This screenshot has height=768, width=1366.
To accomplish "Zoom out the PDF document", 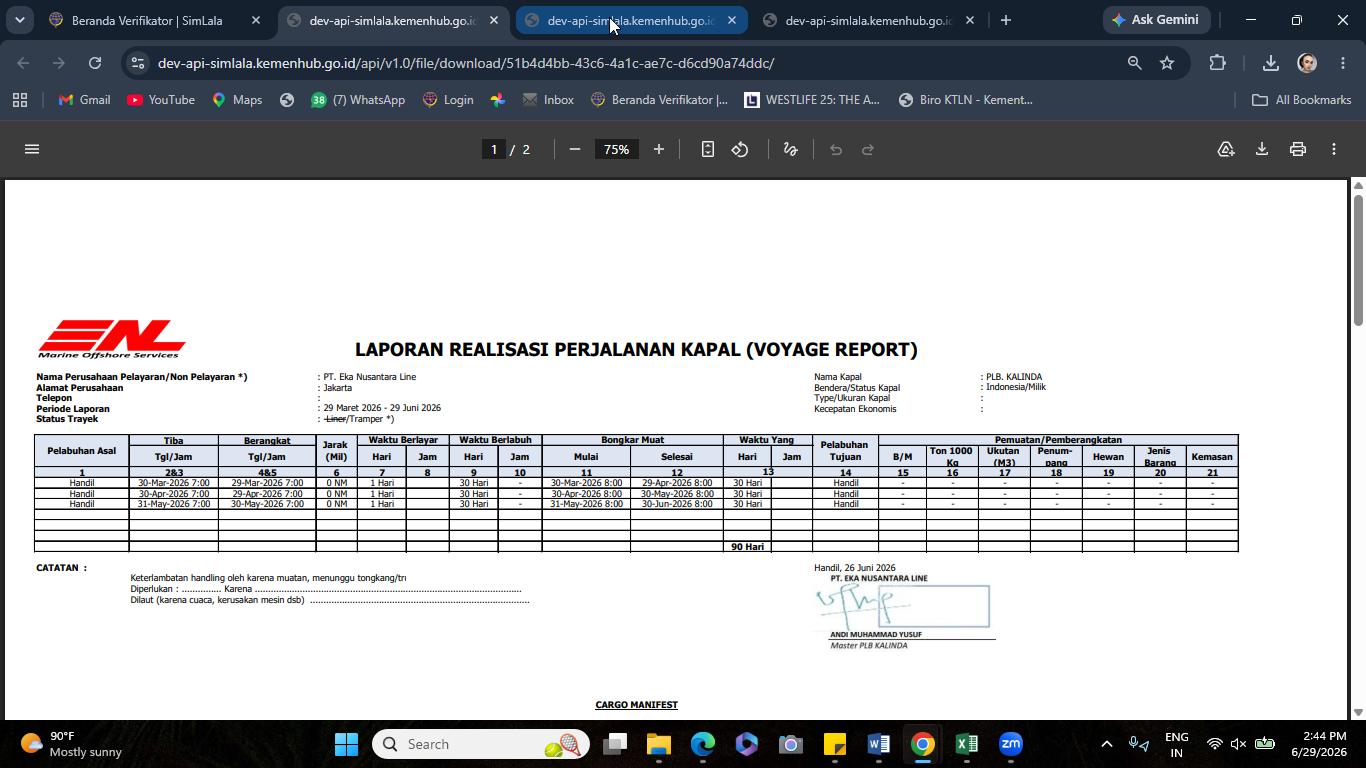I will coord(575,149).
